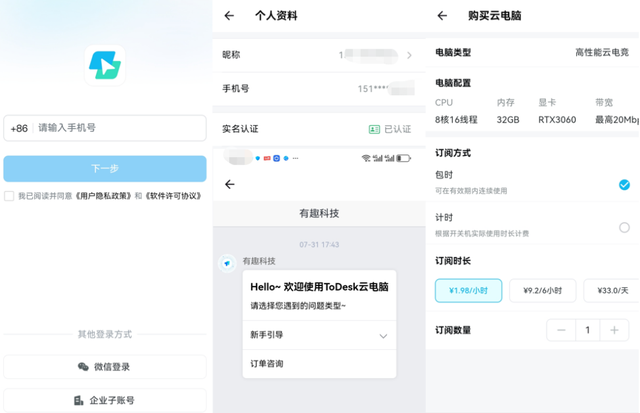This screenshot has width=640, height=413.
Task: Click the 其他登录方式 label
Action: click(x=105, y=334)
